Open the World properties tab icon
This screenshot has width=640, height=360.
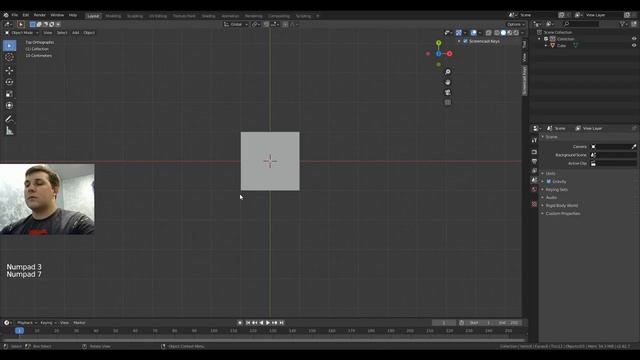(x=534, y=189)
